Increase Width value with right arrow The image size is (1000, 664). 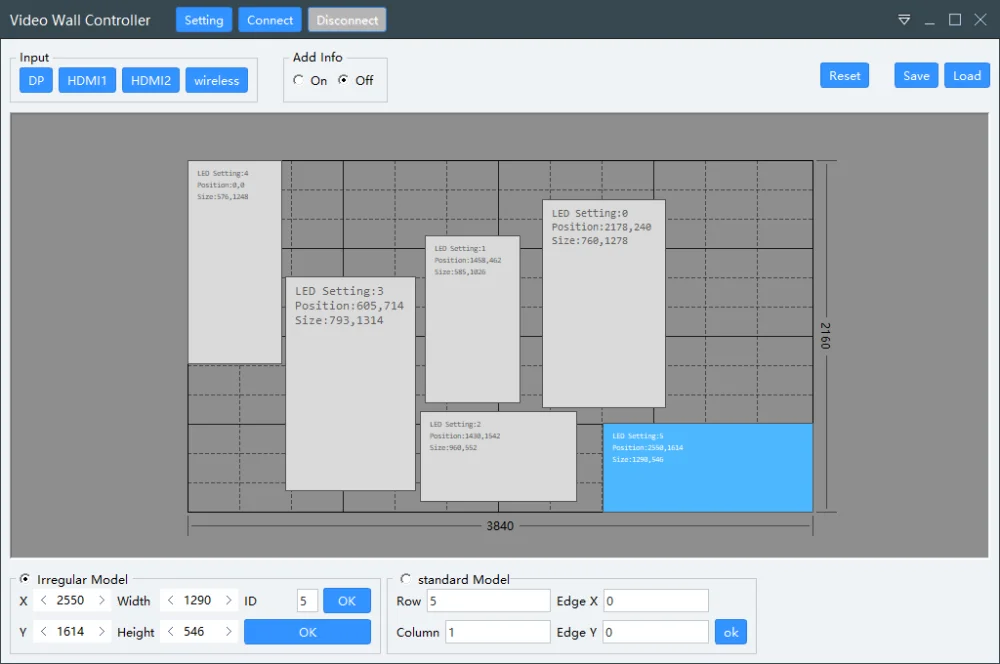pos(228,600)
